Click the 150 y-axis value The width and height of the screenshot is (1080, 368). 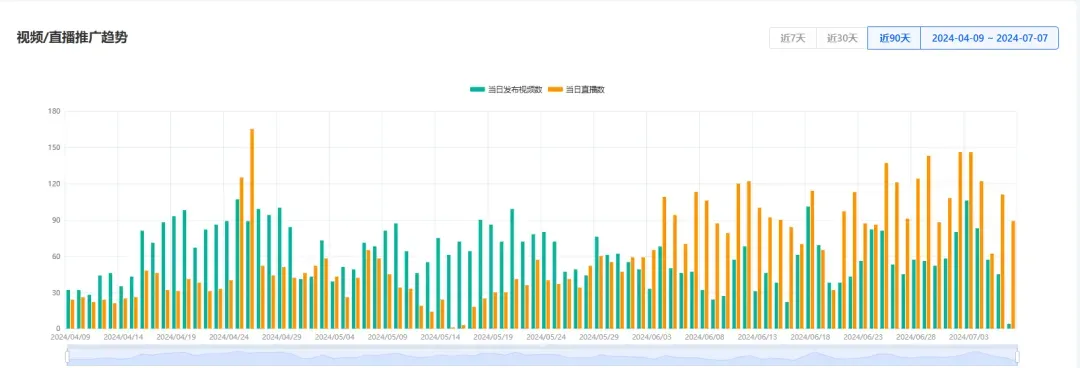point(54,147)
